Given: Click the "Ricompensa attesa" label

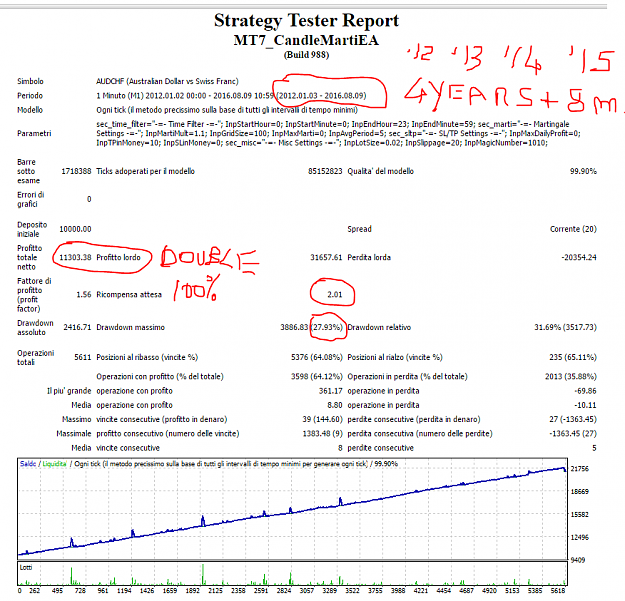Looking at the screenshot, I should coord(129,295).
